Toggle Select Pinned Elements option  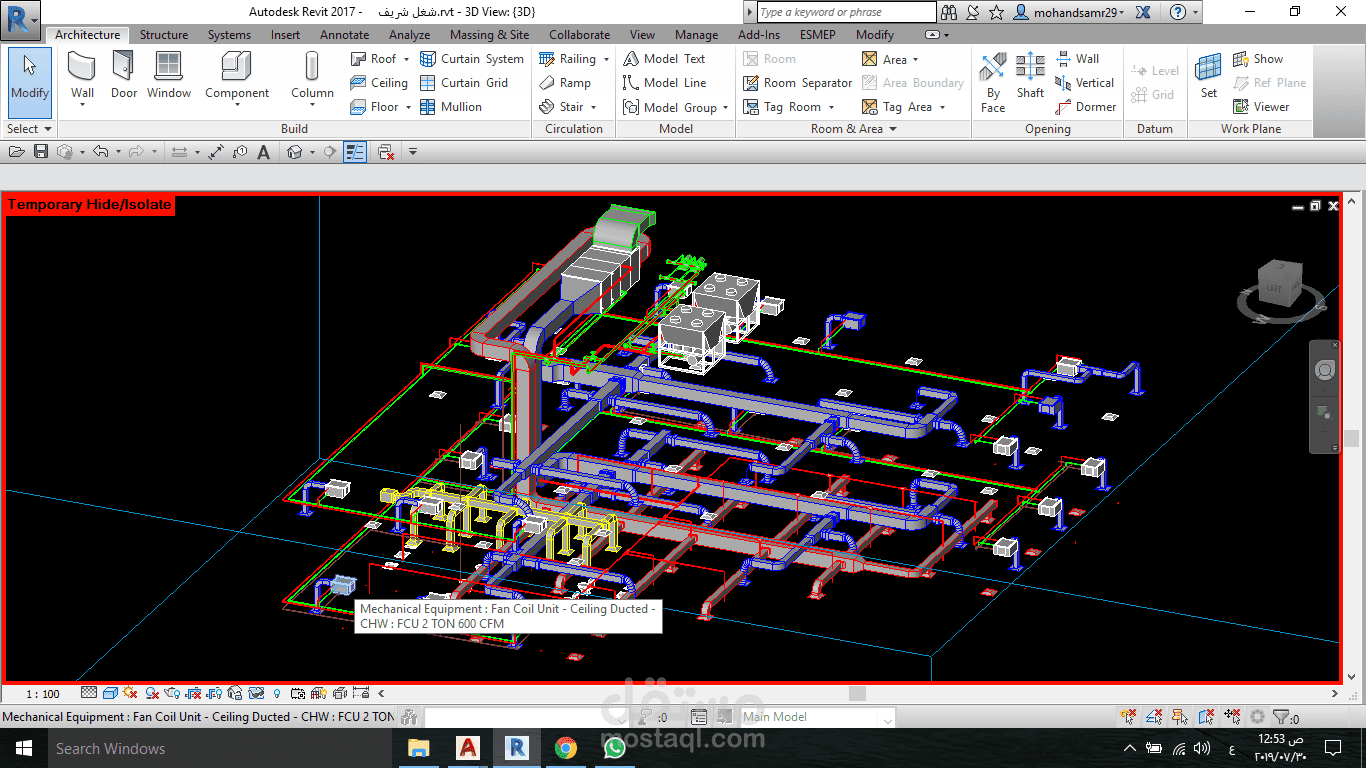pos(1181,717)
